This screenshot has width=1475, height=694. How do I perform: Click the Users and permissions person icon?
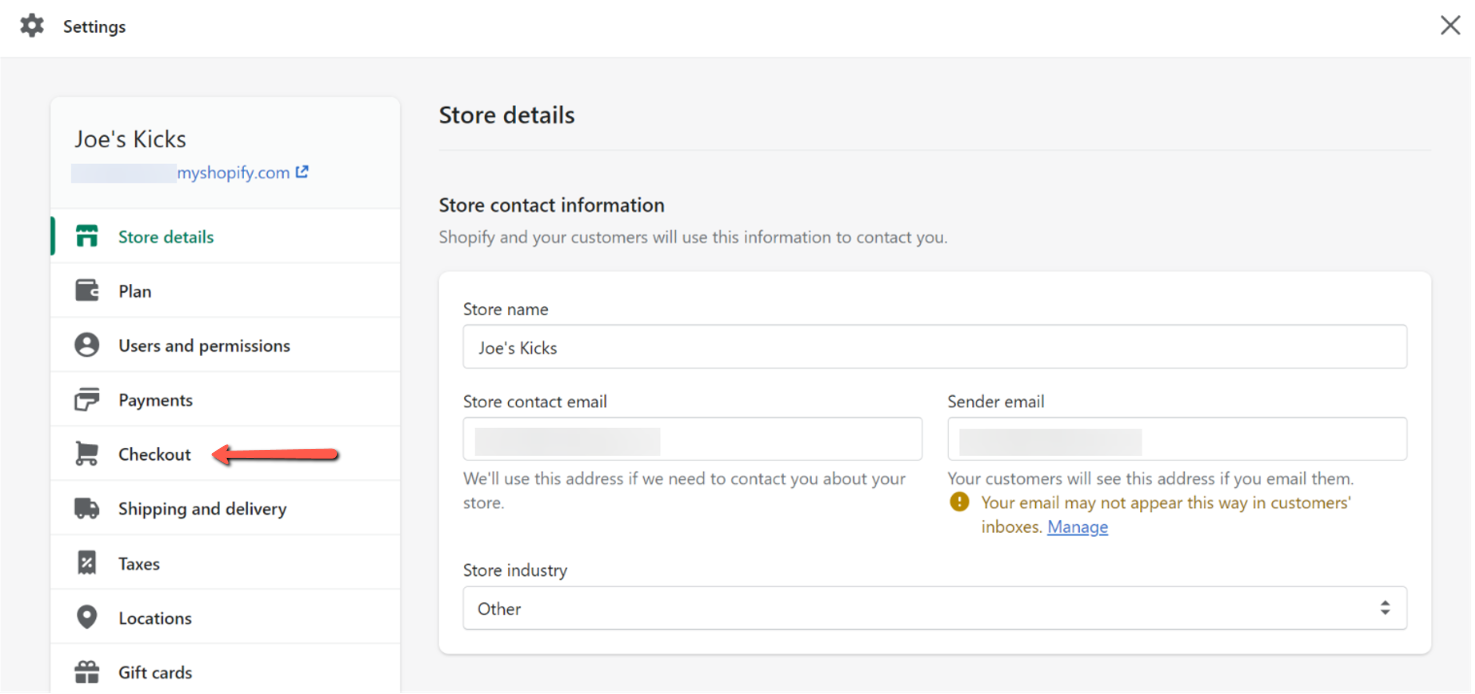(x=87, y=345)
